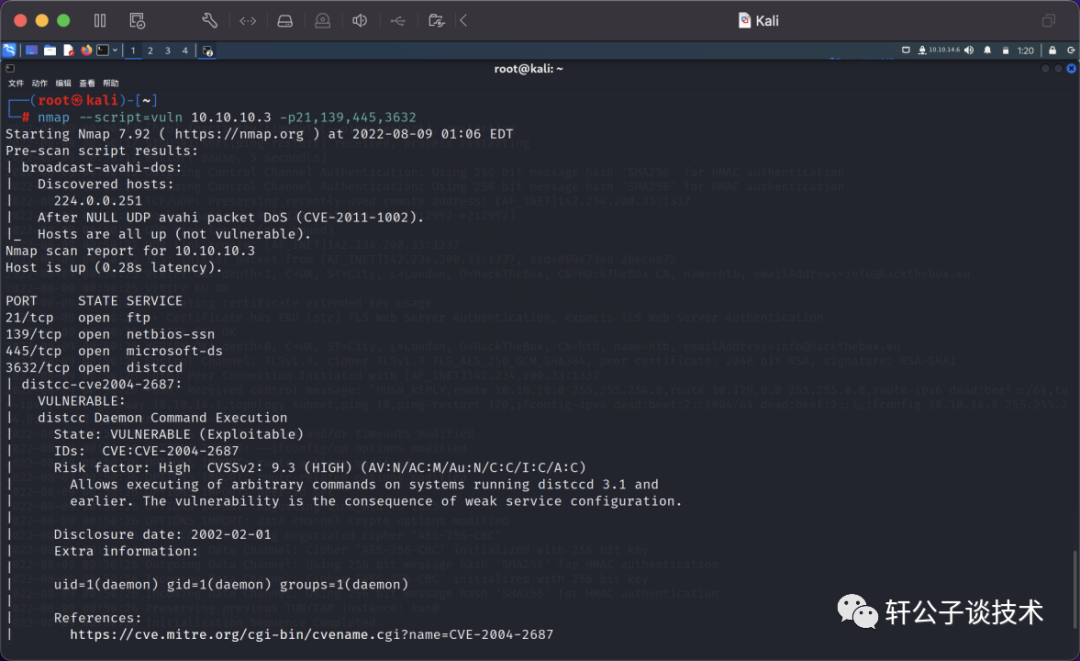Image resolution: width=1080 pixels, height=661 pixels.
Task: Click the 'PORT STATE SERVICE' header line
Action: [94, 301]
